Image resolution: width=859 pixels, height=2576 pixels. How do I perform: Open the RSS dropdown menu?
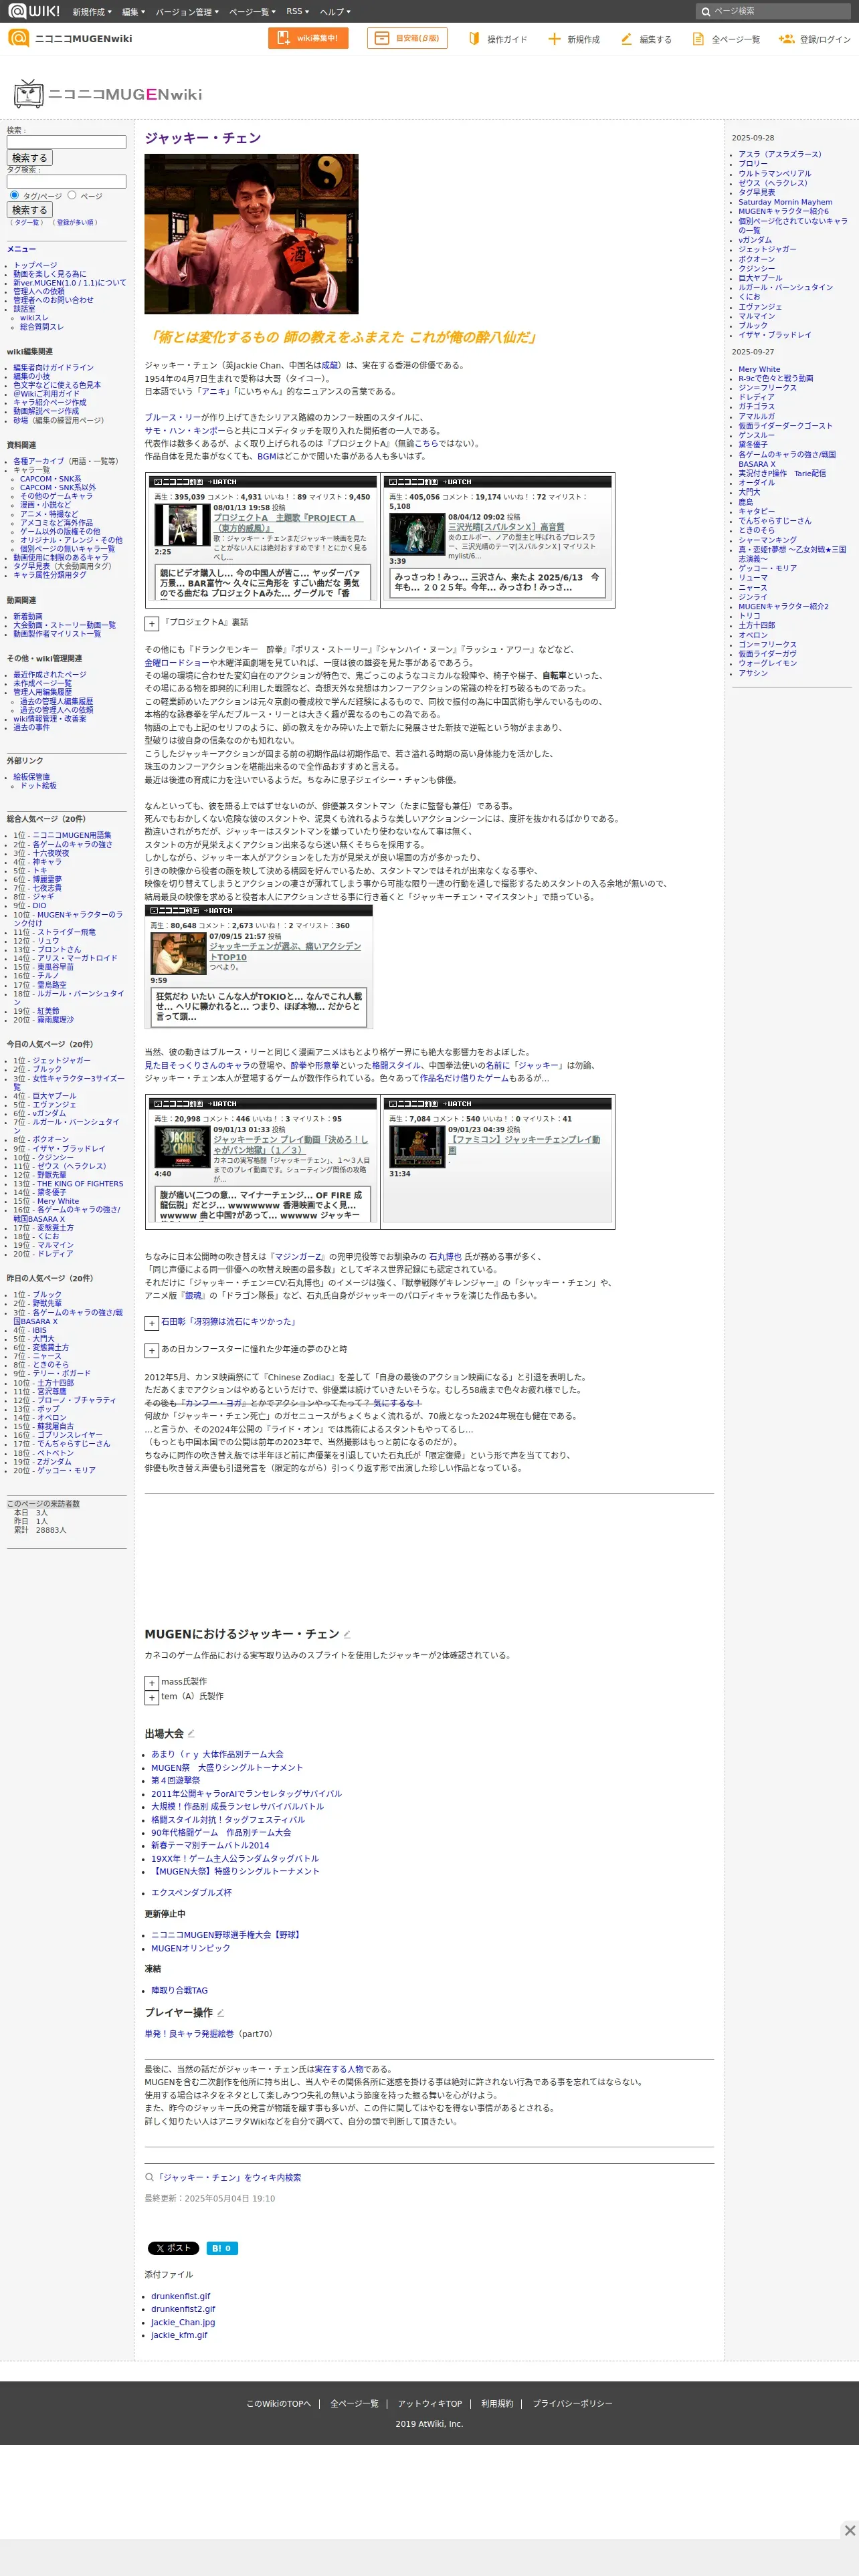click(297, 12)
